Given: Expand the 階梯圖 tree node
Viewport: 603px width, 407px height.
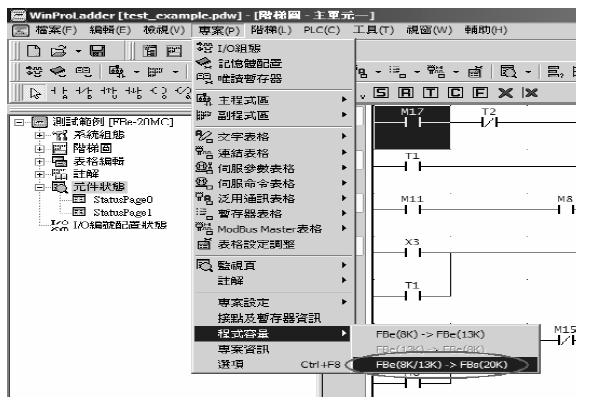Looking at the screenshot, I should pyautogui.click(x=40, y=148).
